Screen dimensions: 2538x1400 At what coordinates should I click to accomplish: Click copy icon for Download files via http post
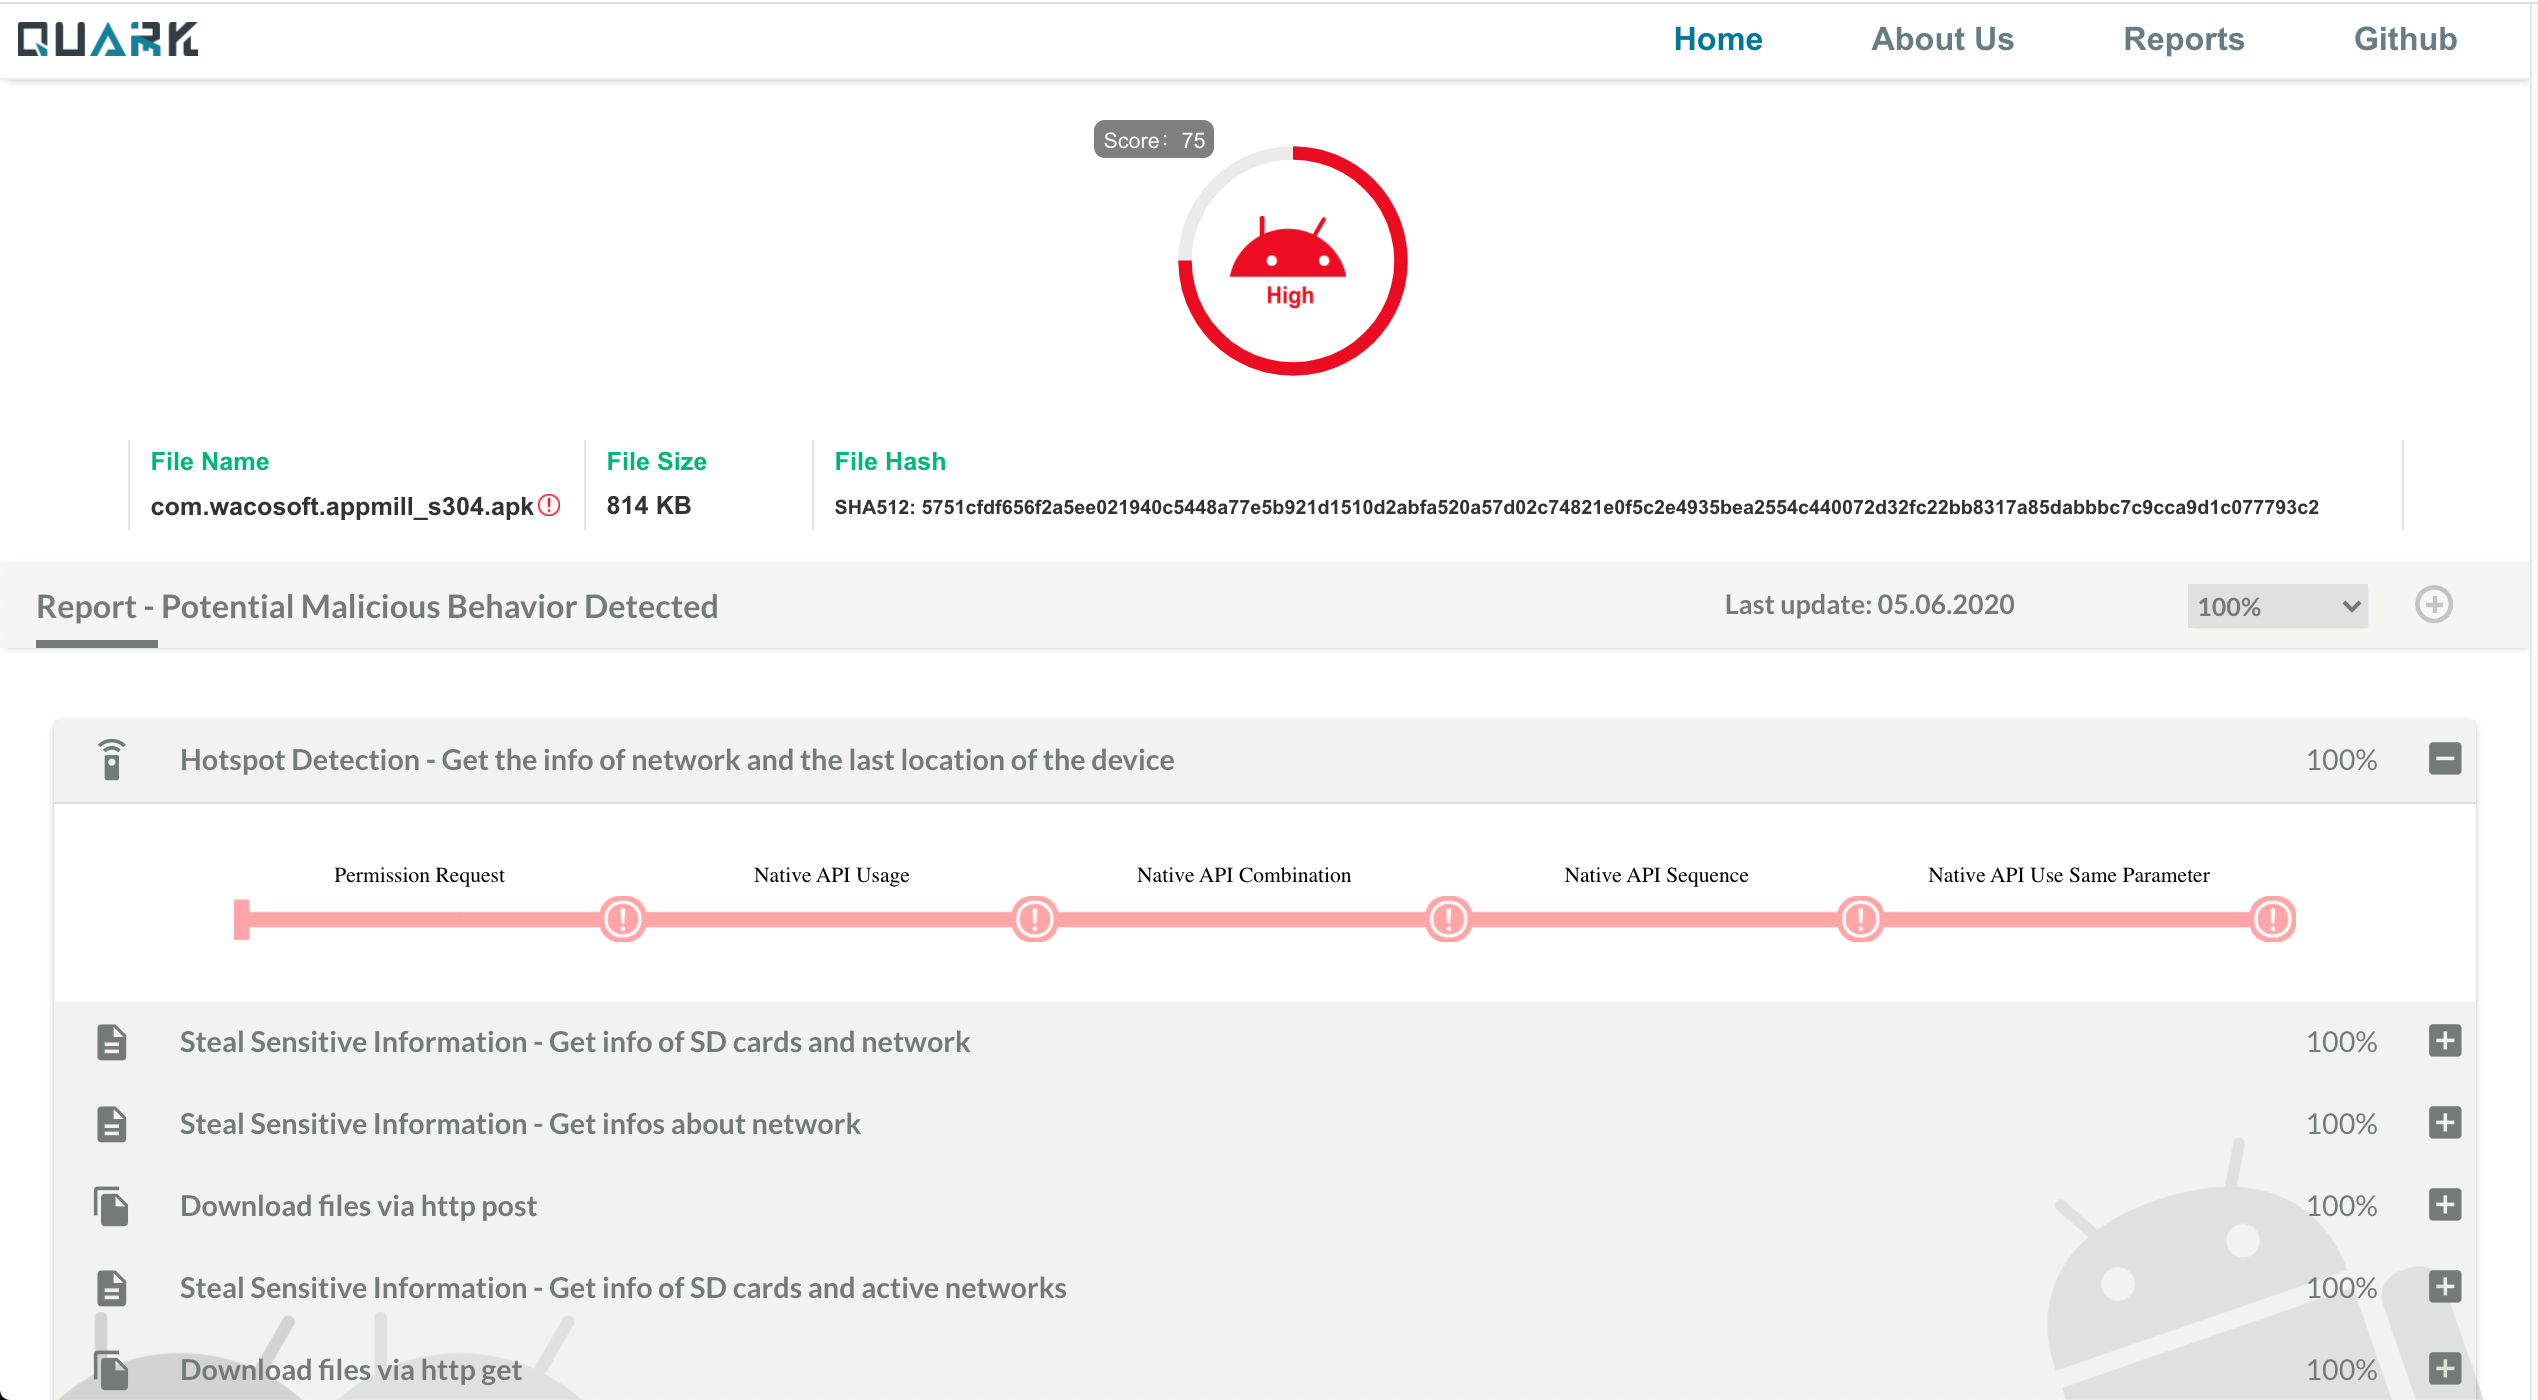point(112,1205)
